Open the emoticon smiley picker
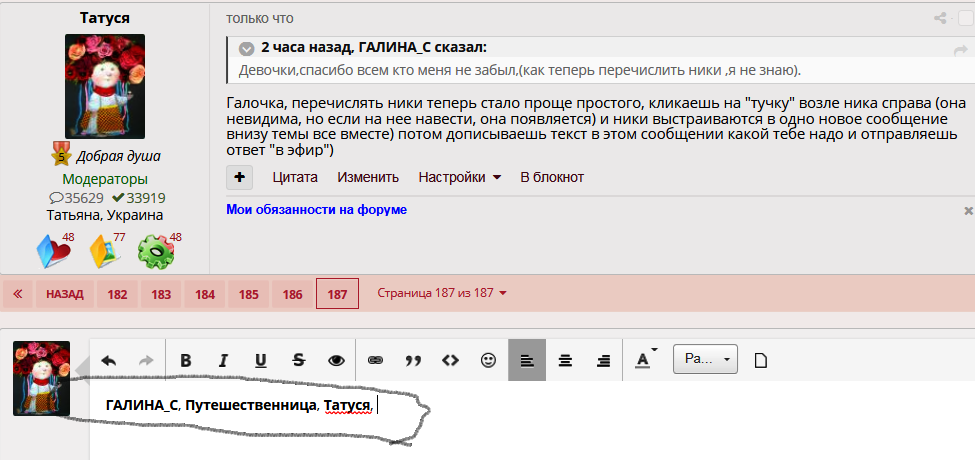This screenshot has width=975, height=460. coord(488,360)
